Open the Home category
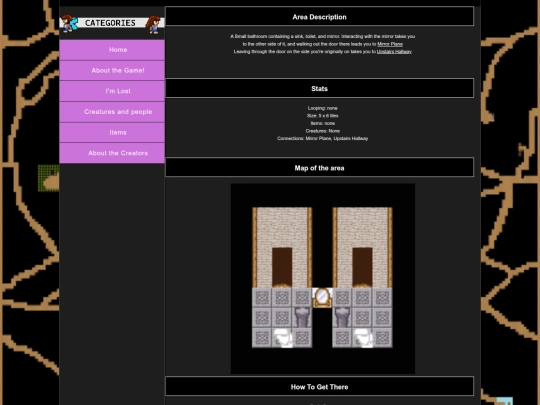 (112, 50)
